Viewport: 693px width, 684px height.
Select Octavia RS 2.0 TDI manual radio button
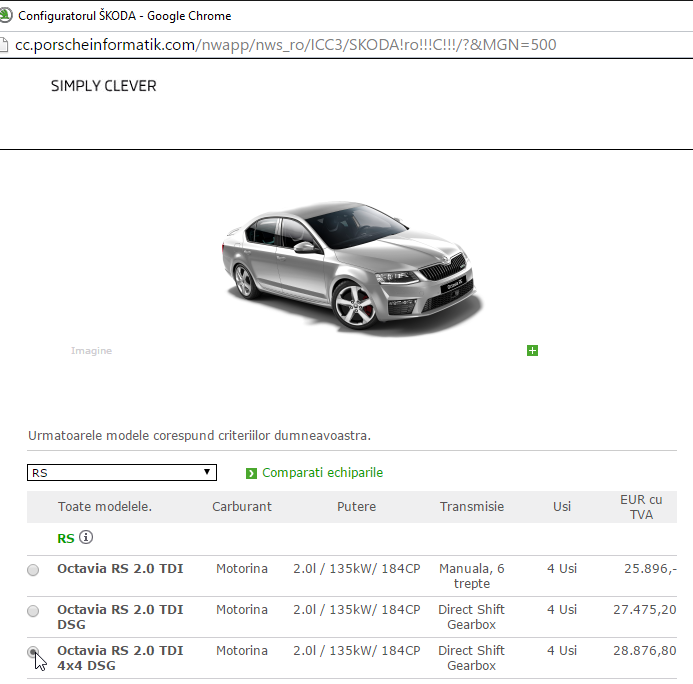[x=33, y=570]
